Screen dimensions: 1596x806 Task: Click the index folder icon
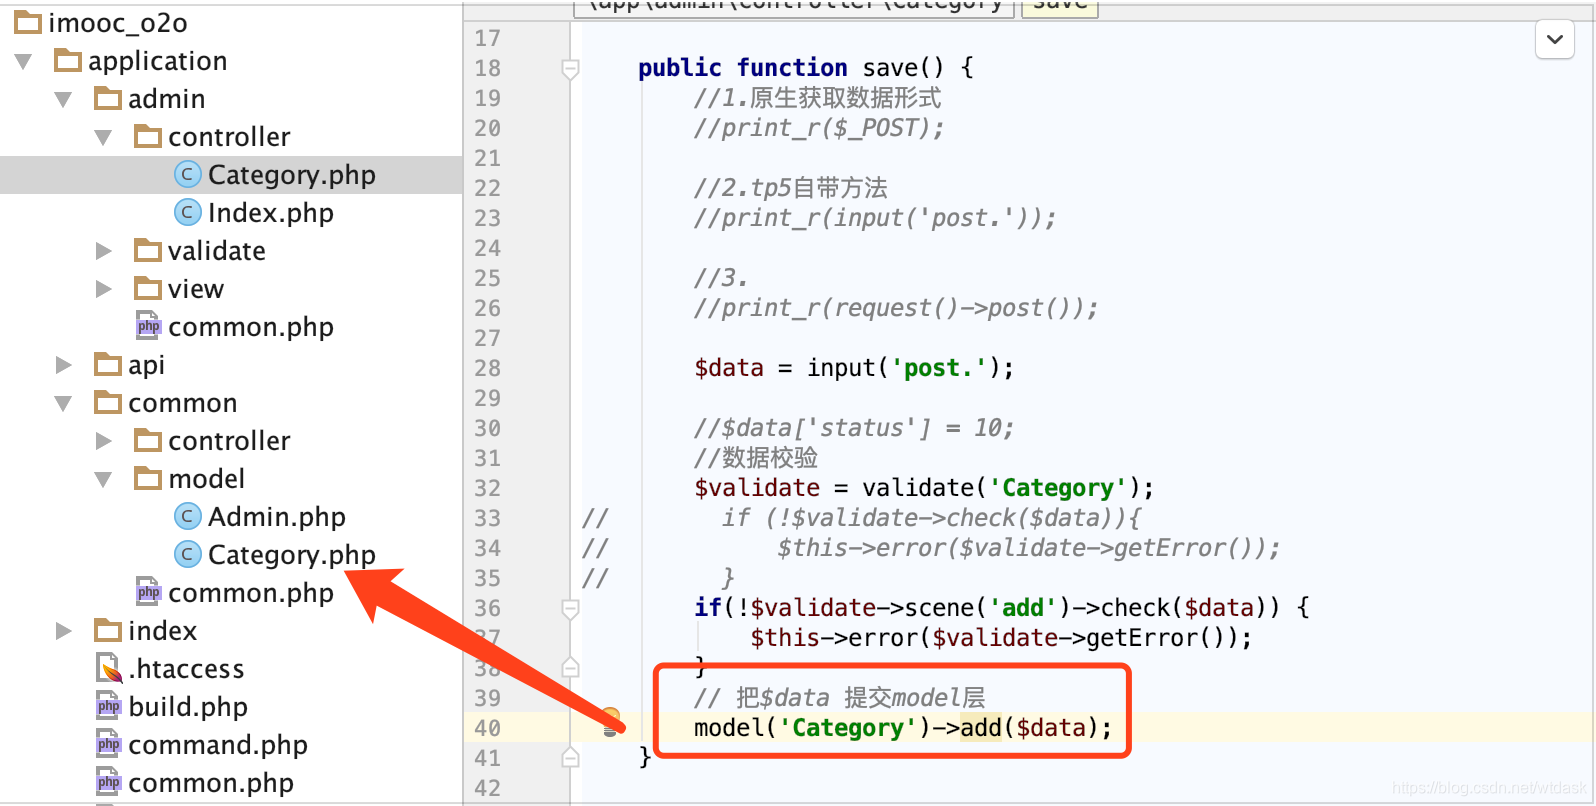pyautogui.click(x=108, y=630)
